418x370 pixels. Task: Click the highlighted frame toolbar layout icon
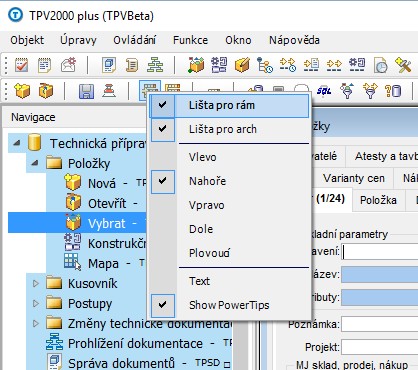pyautogui.click(x=150, y=89)
